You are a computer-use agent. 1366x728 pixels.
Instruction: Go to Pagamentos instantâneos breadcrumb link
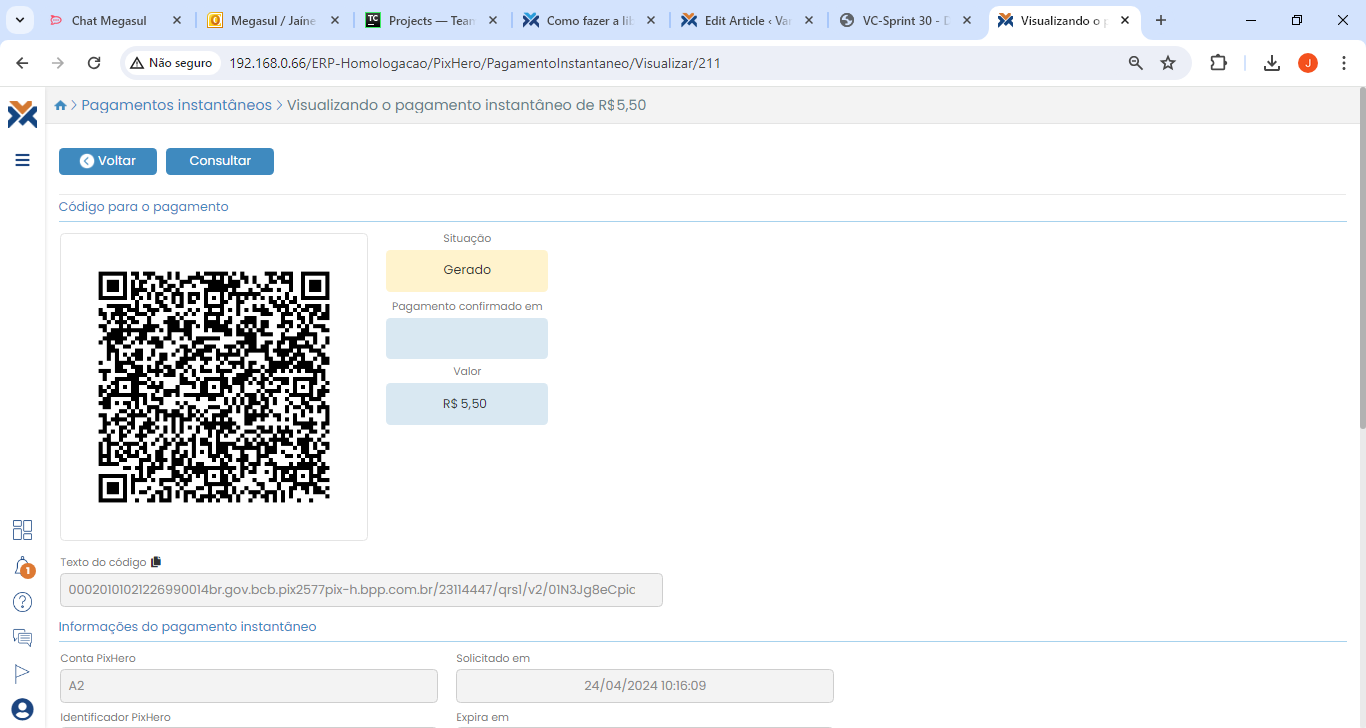tap(176, 106)
